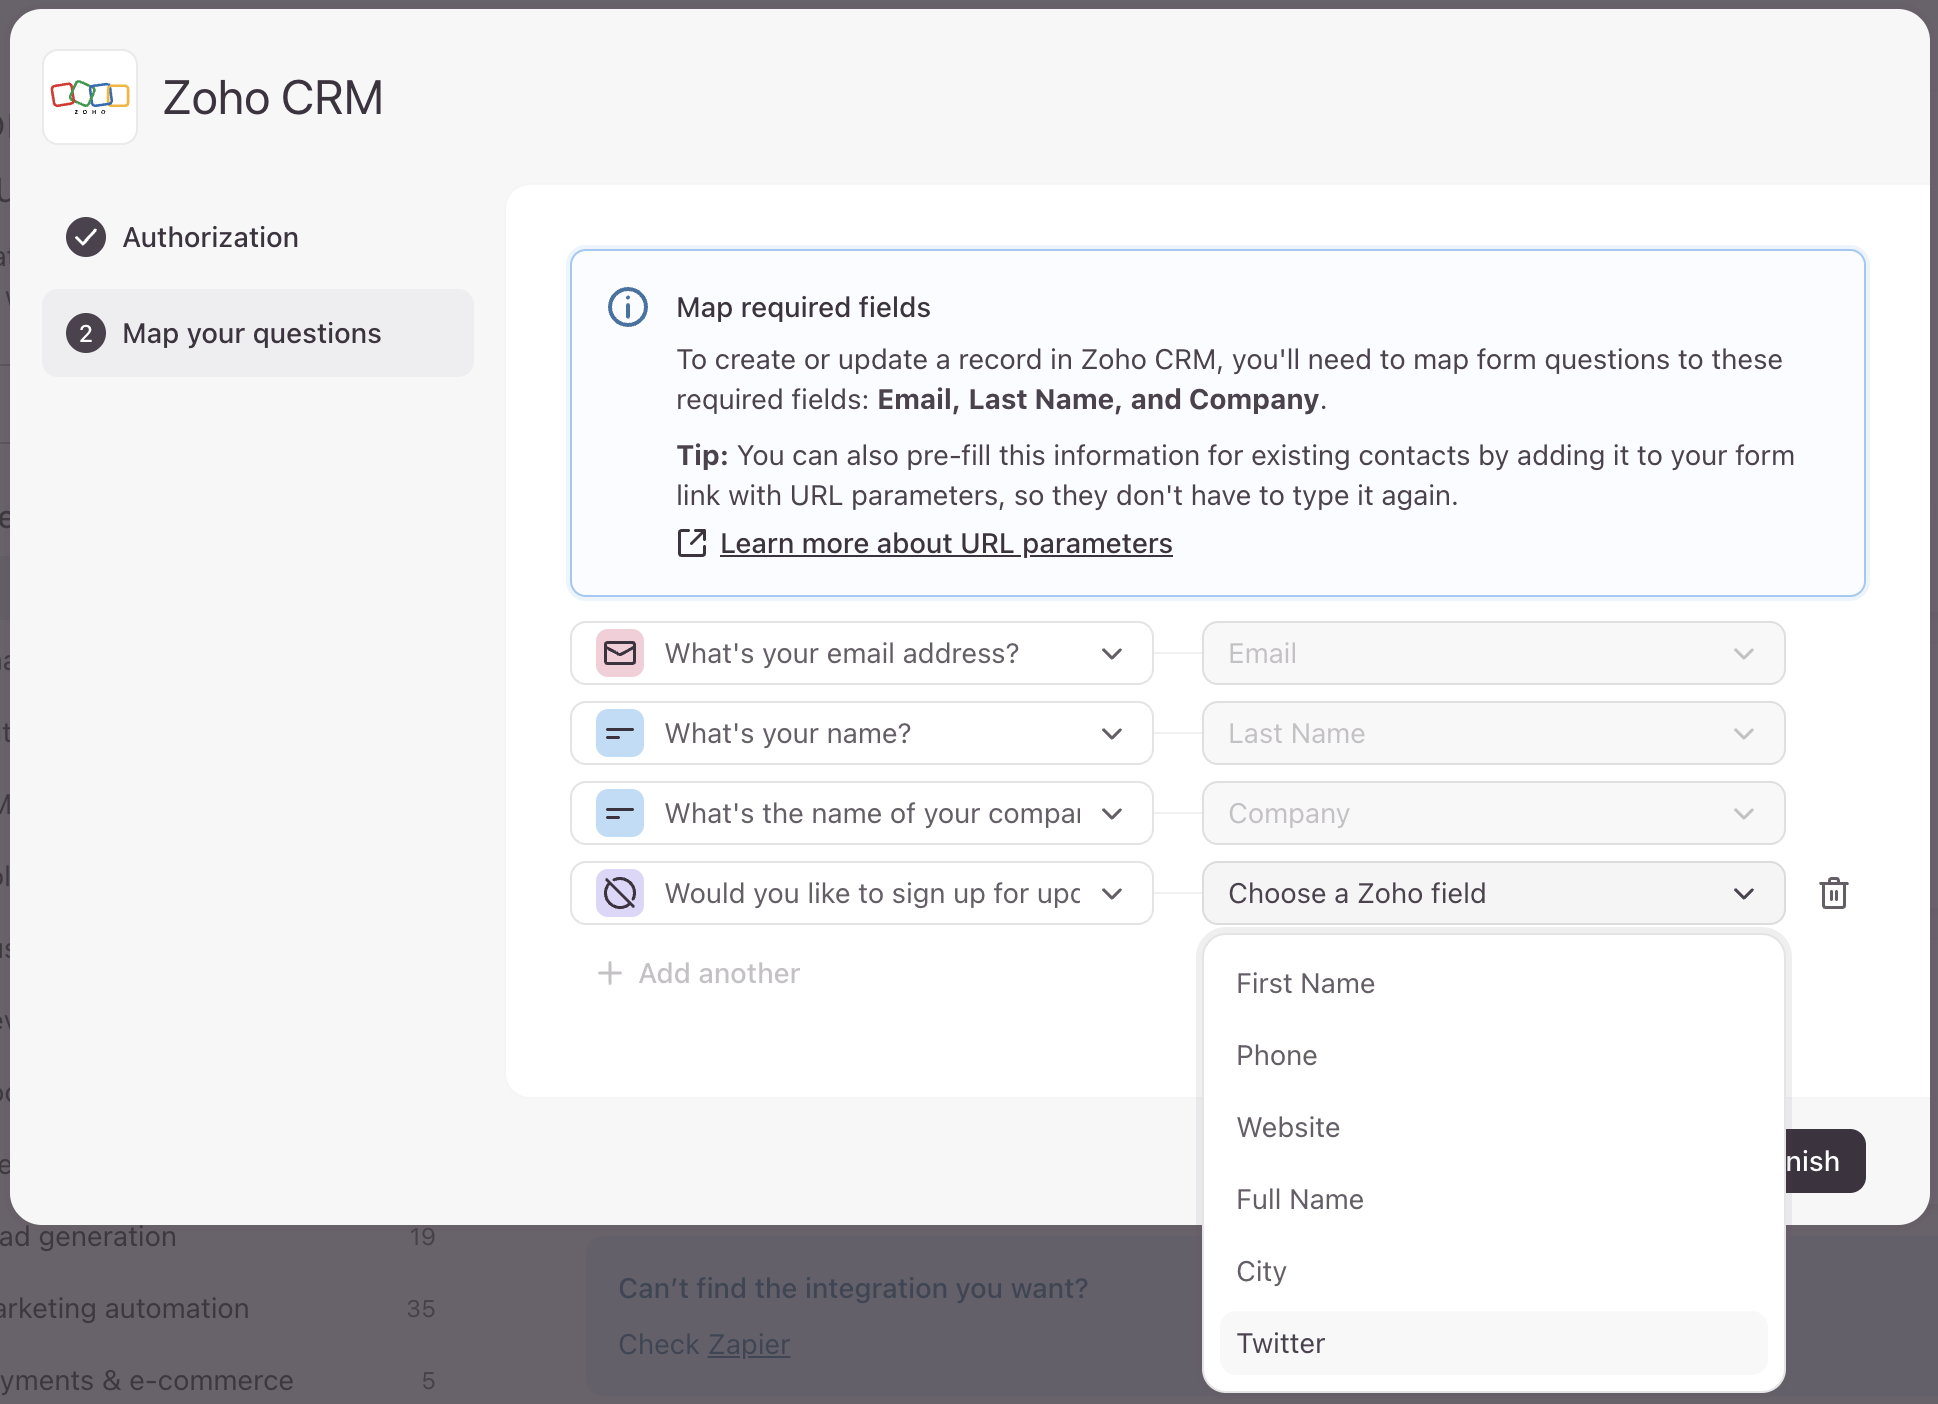Click the Map required fields heading
The height and width of the screenshot is (1404, 1938).
point(803,307)
